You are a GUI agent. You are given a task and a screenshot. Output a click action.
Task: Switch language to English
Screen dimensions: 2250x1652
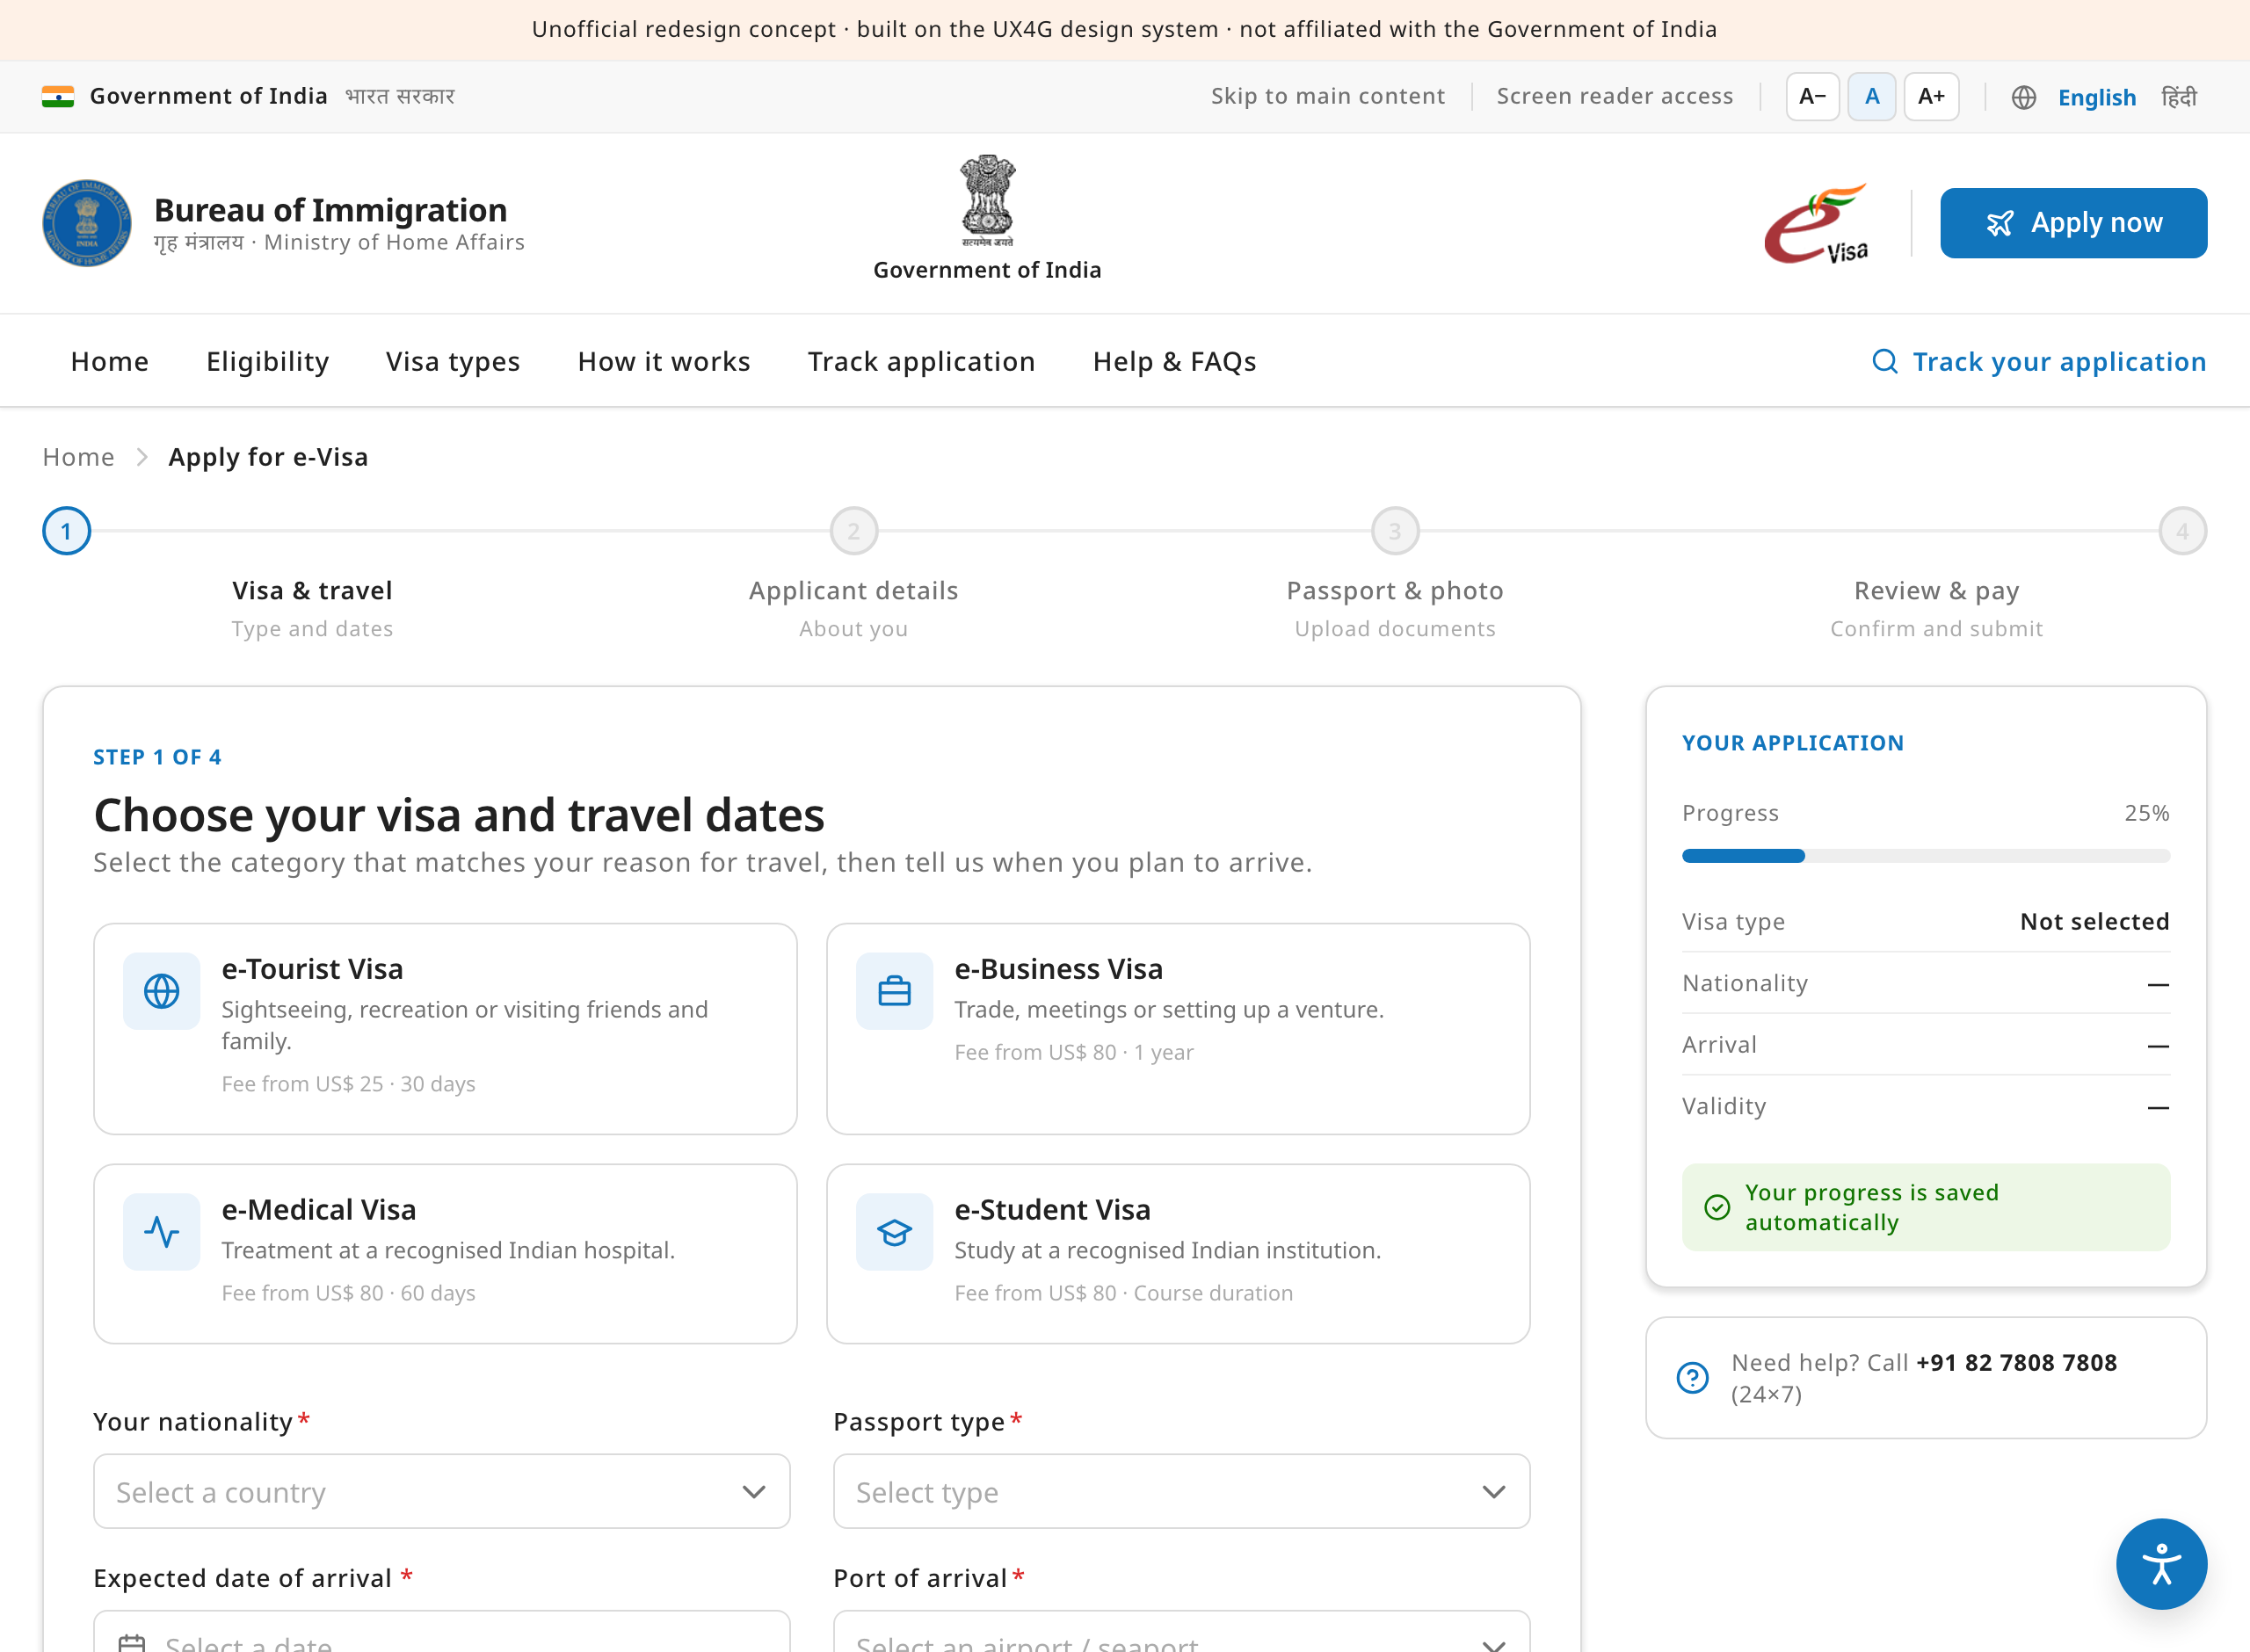[2096, 97]
